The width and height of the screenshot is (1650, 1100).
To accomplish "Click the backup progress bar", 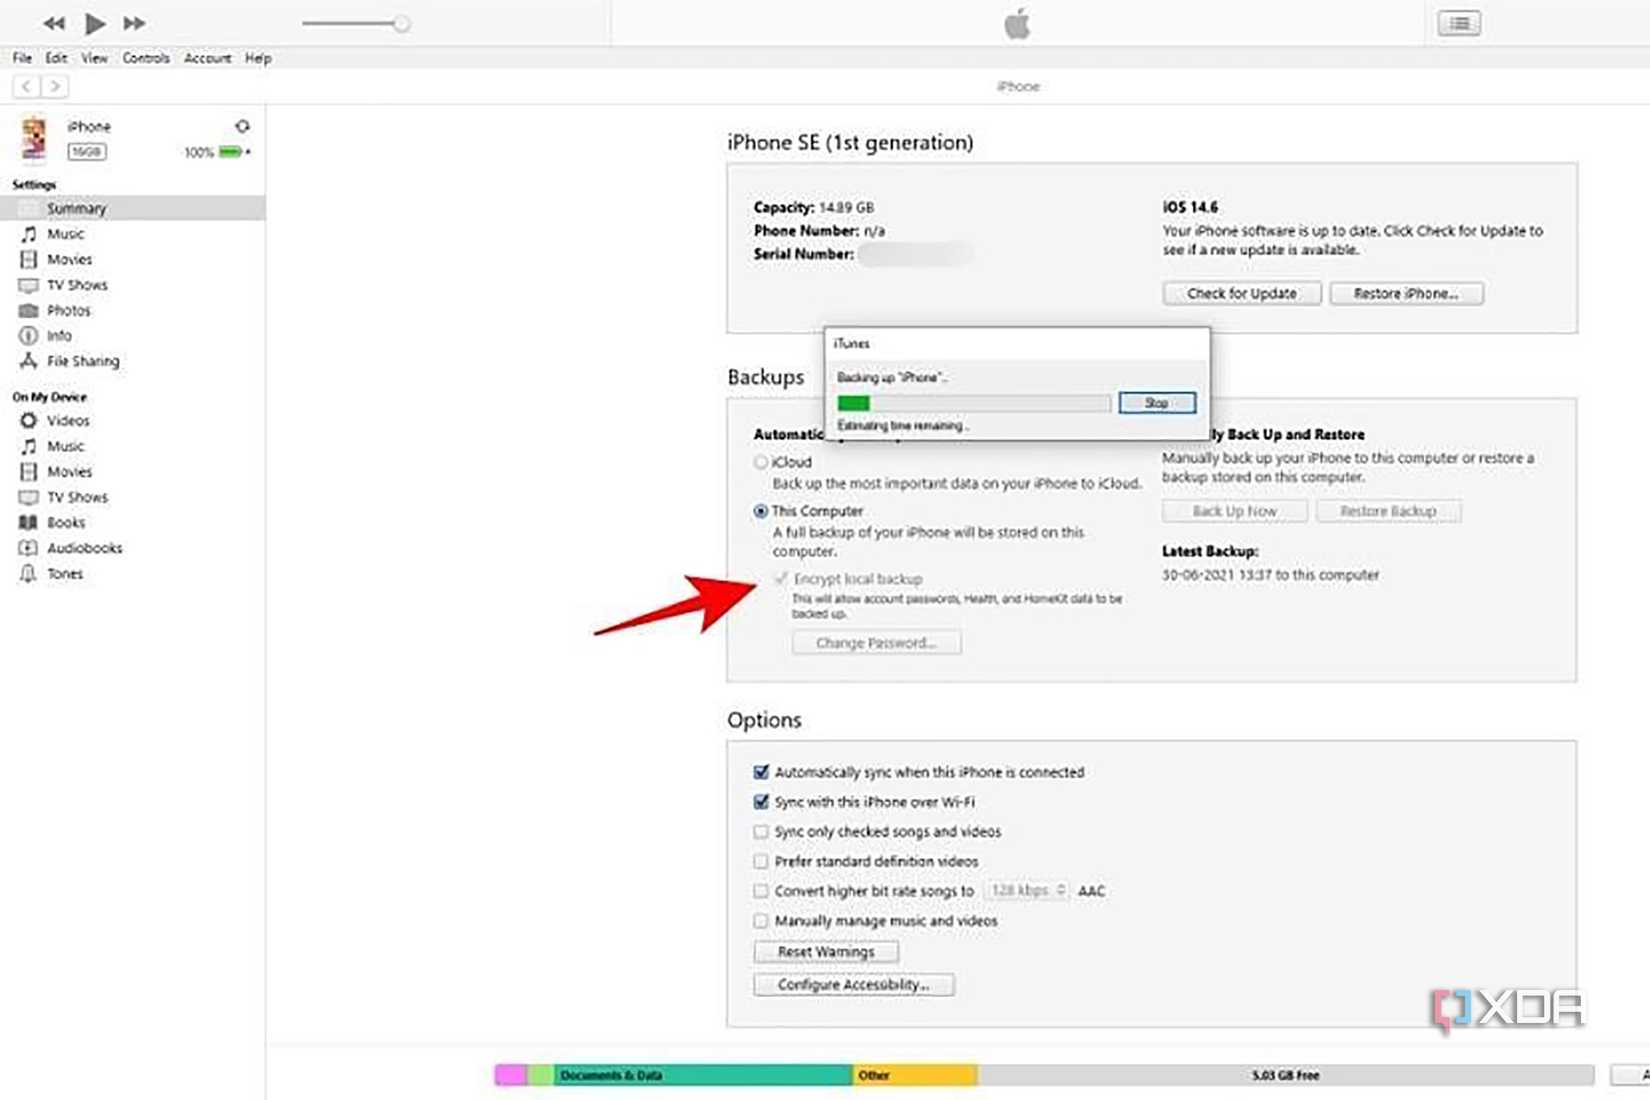I will pos(974,403).
